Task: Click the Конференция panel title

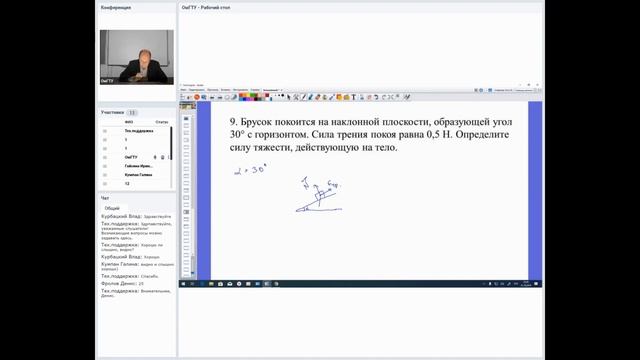Action: point(116,7)
